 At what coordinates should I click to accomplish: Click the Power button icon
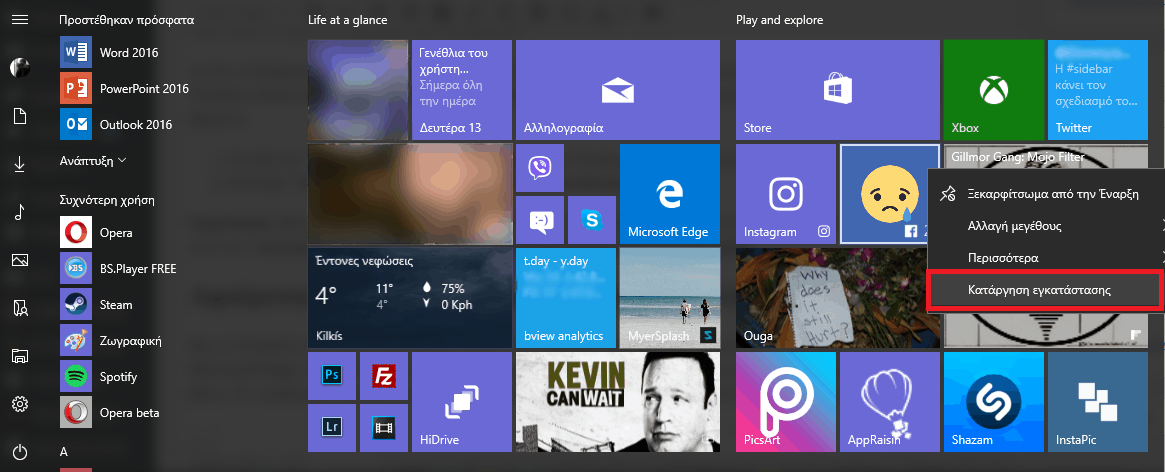(x=20, y=451)
